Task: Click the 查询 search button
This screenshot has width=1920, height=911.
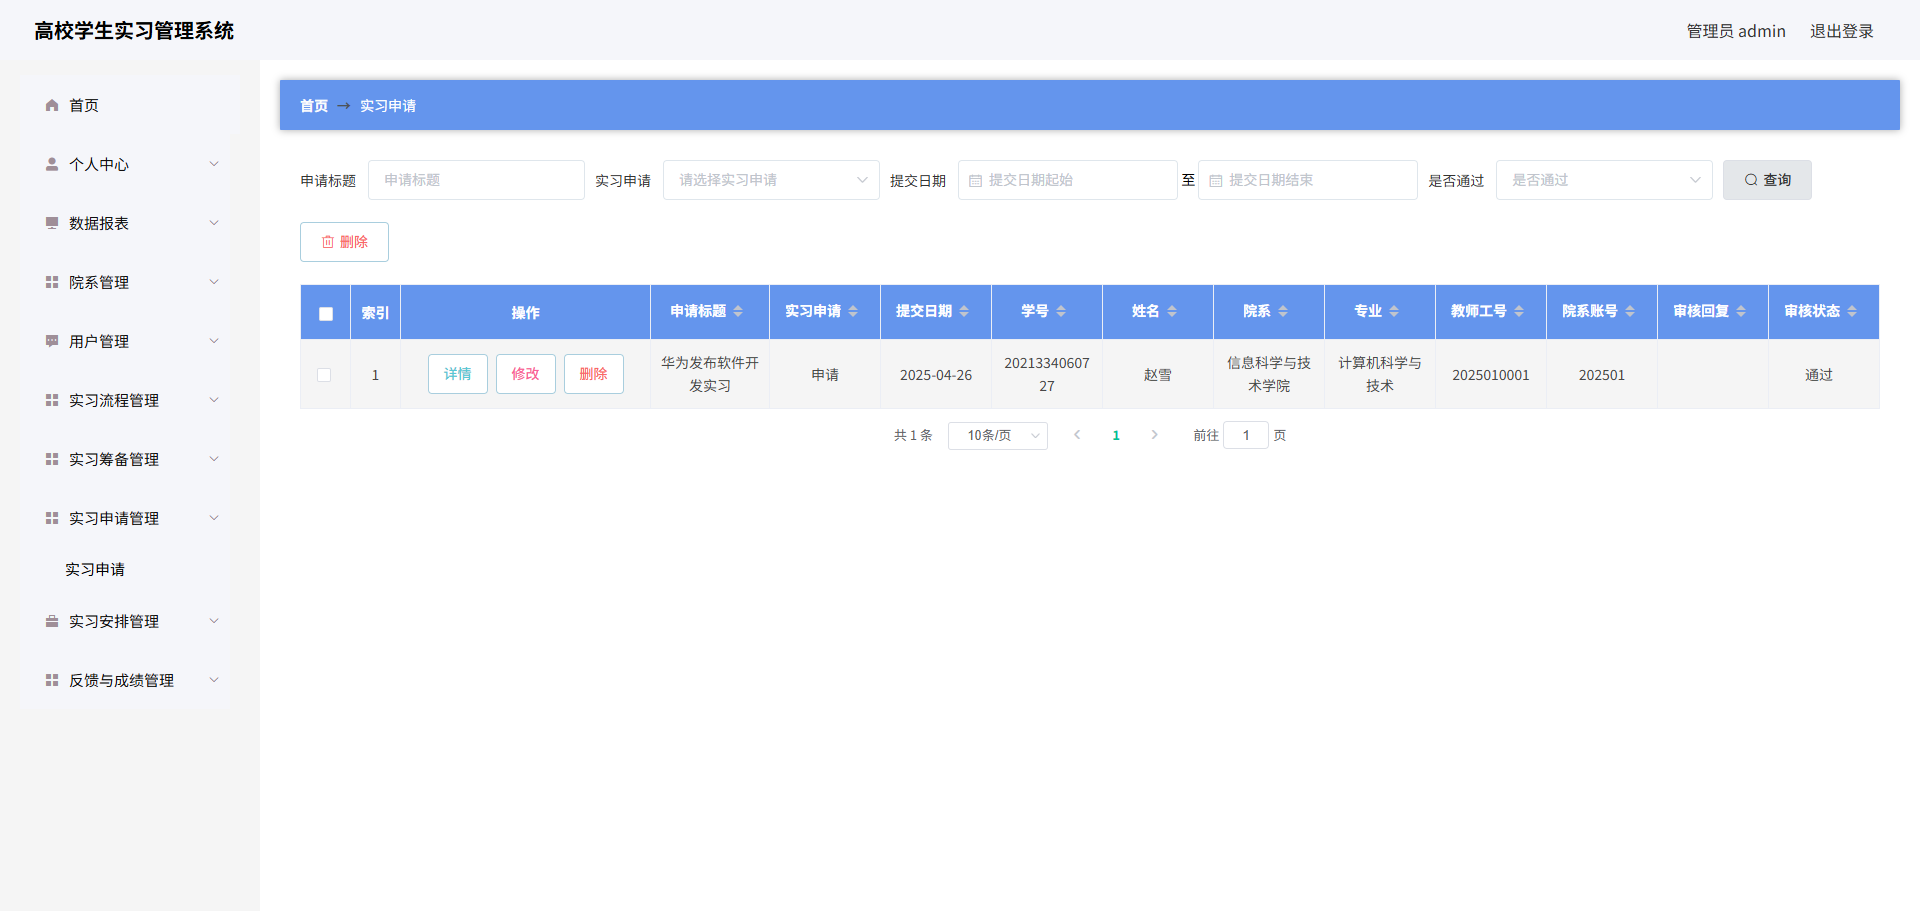Action: (1767, 180)
